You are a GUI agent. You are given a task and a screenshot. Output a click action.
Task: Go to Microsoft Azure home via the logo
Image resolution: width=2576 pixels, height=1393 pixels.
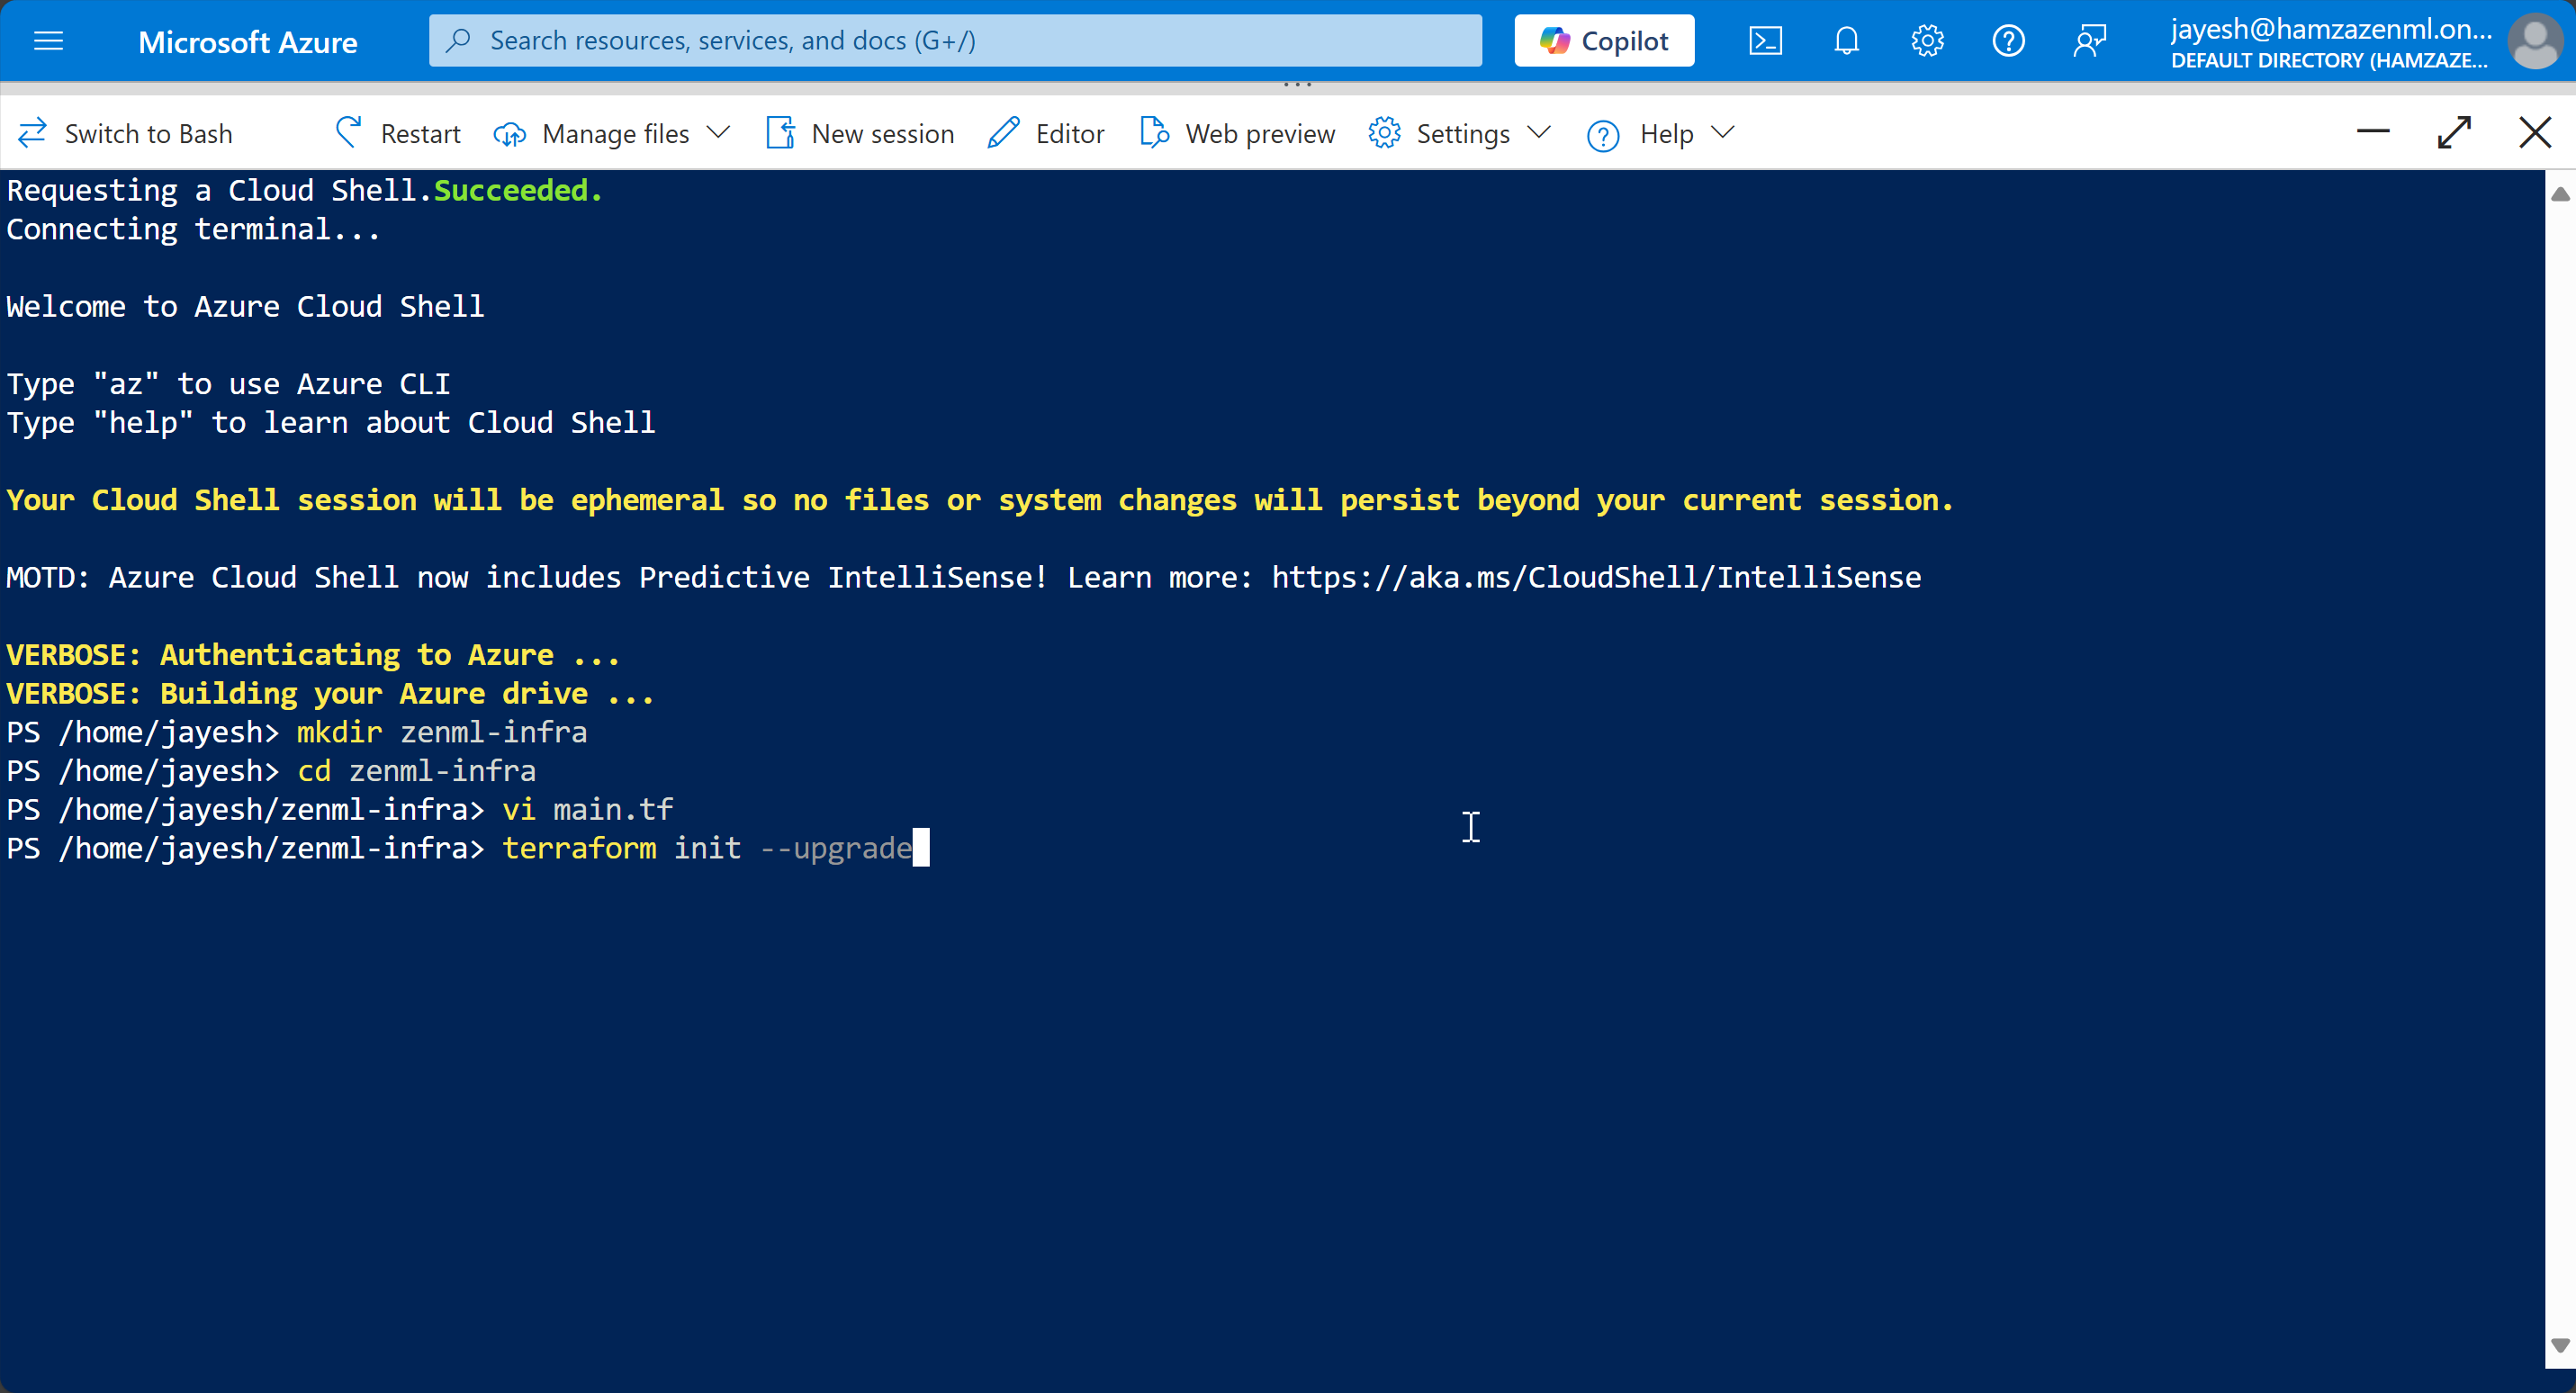tap(248, 41)
